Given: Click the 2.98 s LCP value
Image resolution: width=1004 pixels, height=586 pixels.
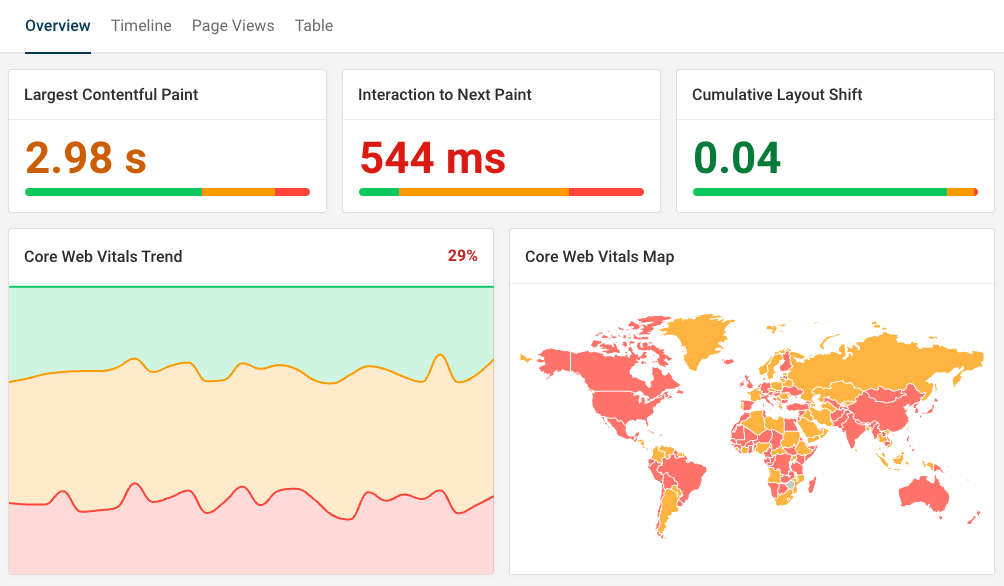Looking at the screenshot, I should pos(86,158).
